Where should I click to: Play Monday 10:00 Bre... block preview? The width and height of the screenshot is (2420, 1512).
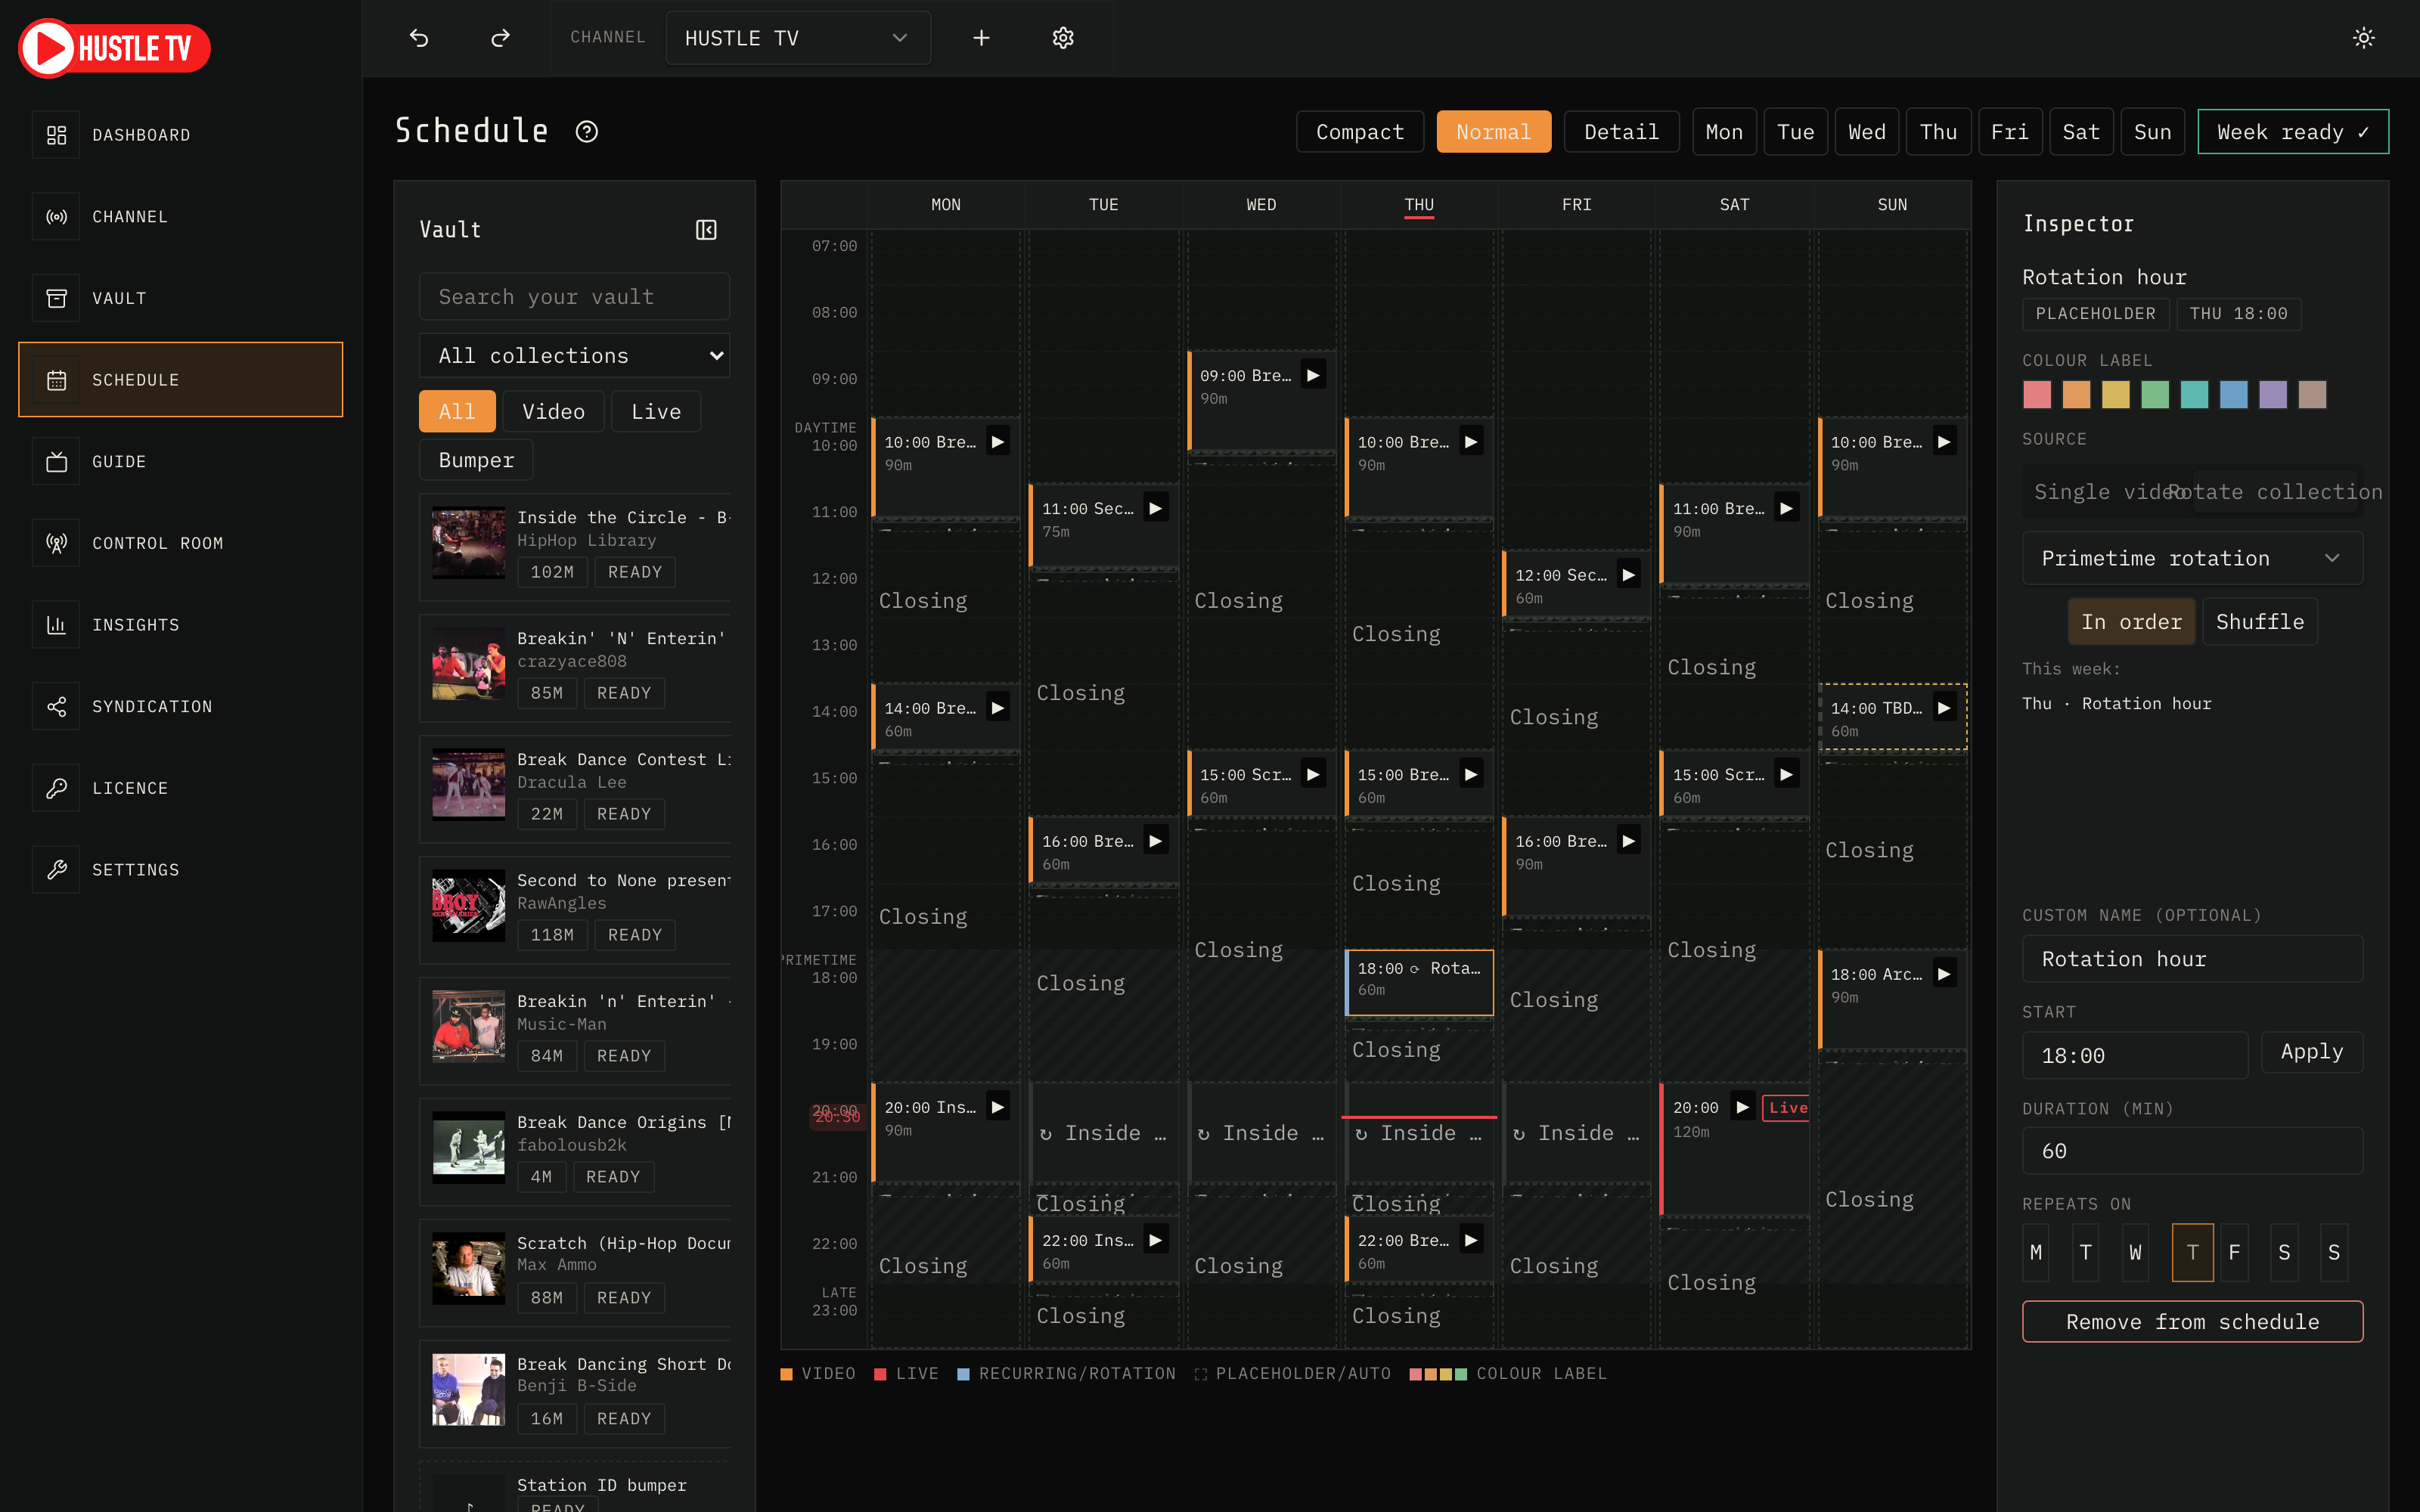(x=997, y=441)
